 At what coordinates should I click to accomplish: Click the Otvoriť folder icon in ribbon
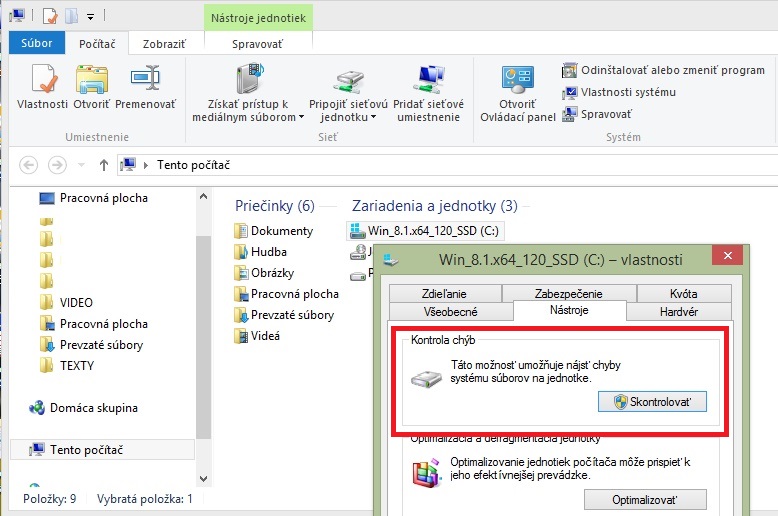(92, 86)
